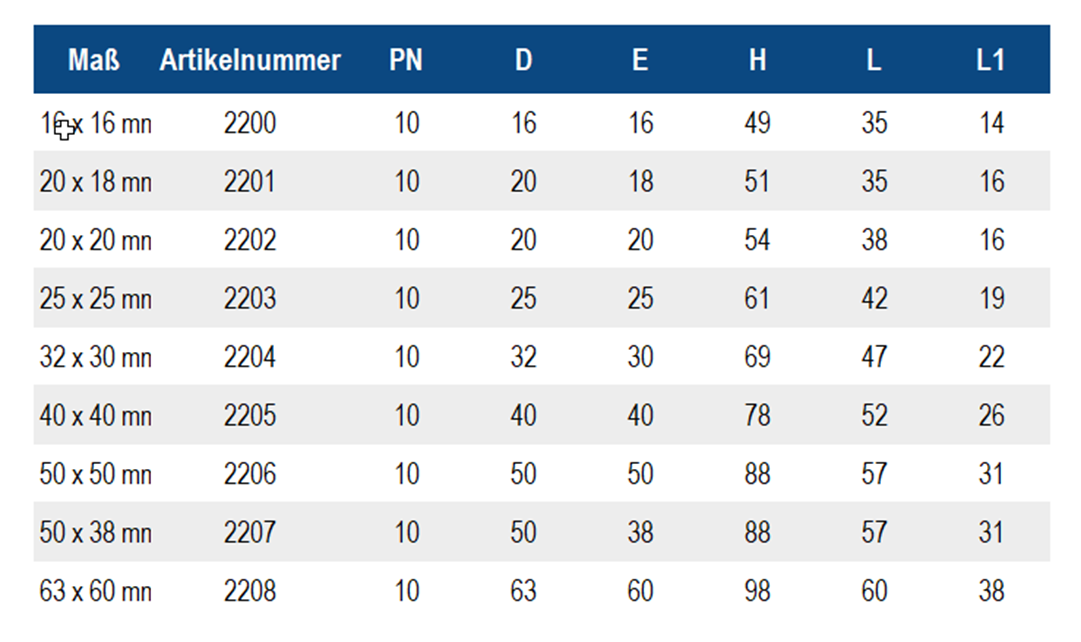This screenshot has width=1081, height=642.
Task: Select the 50 x 50 mm size cell
Action: tap(96, 474)
